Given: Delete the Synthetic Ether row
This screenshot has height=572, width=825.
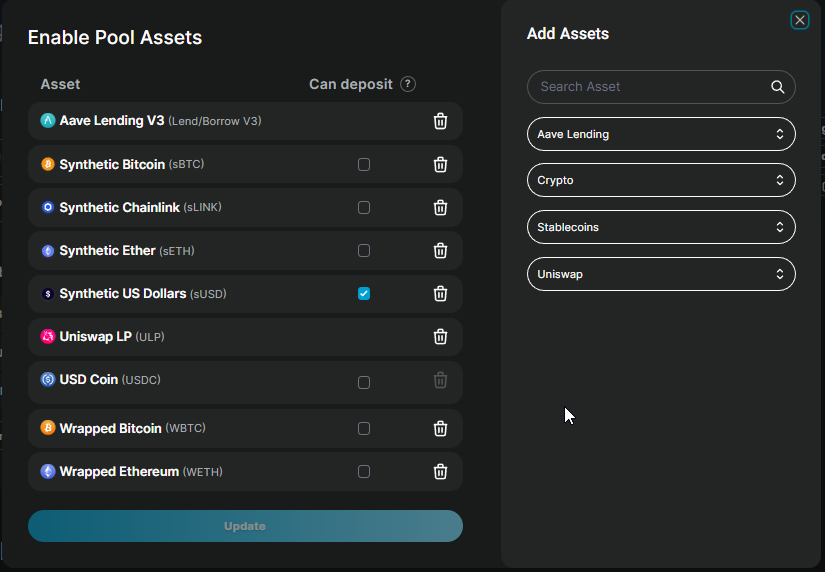Looking at the screenshot, I should tap(440, 250).
